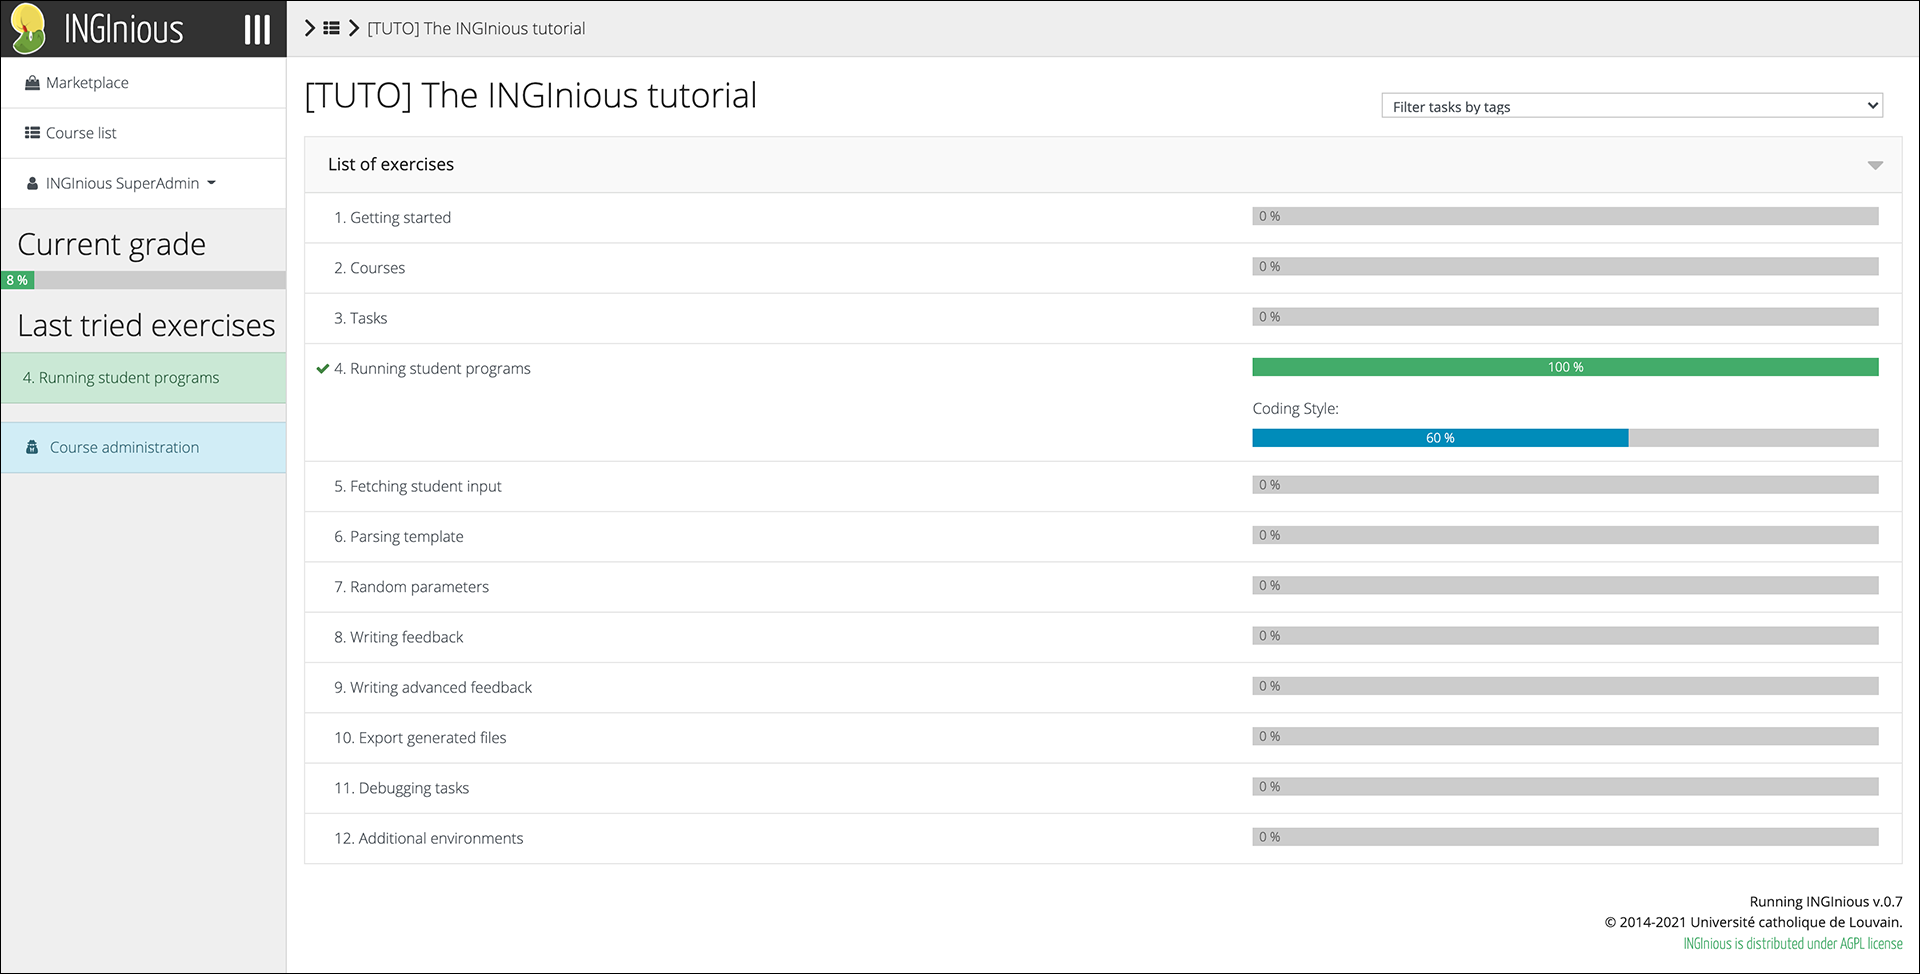1920x974 pixels.
Task: Click the Current grade heading
Action: pyautogui.click(x=112, y=244)
